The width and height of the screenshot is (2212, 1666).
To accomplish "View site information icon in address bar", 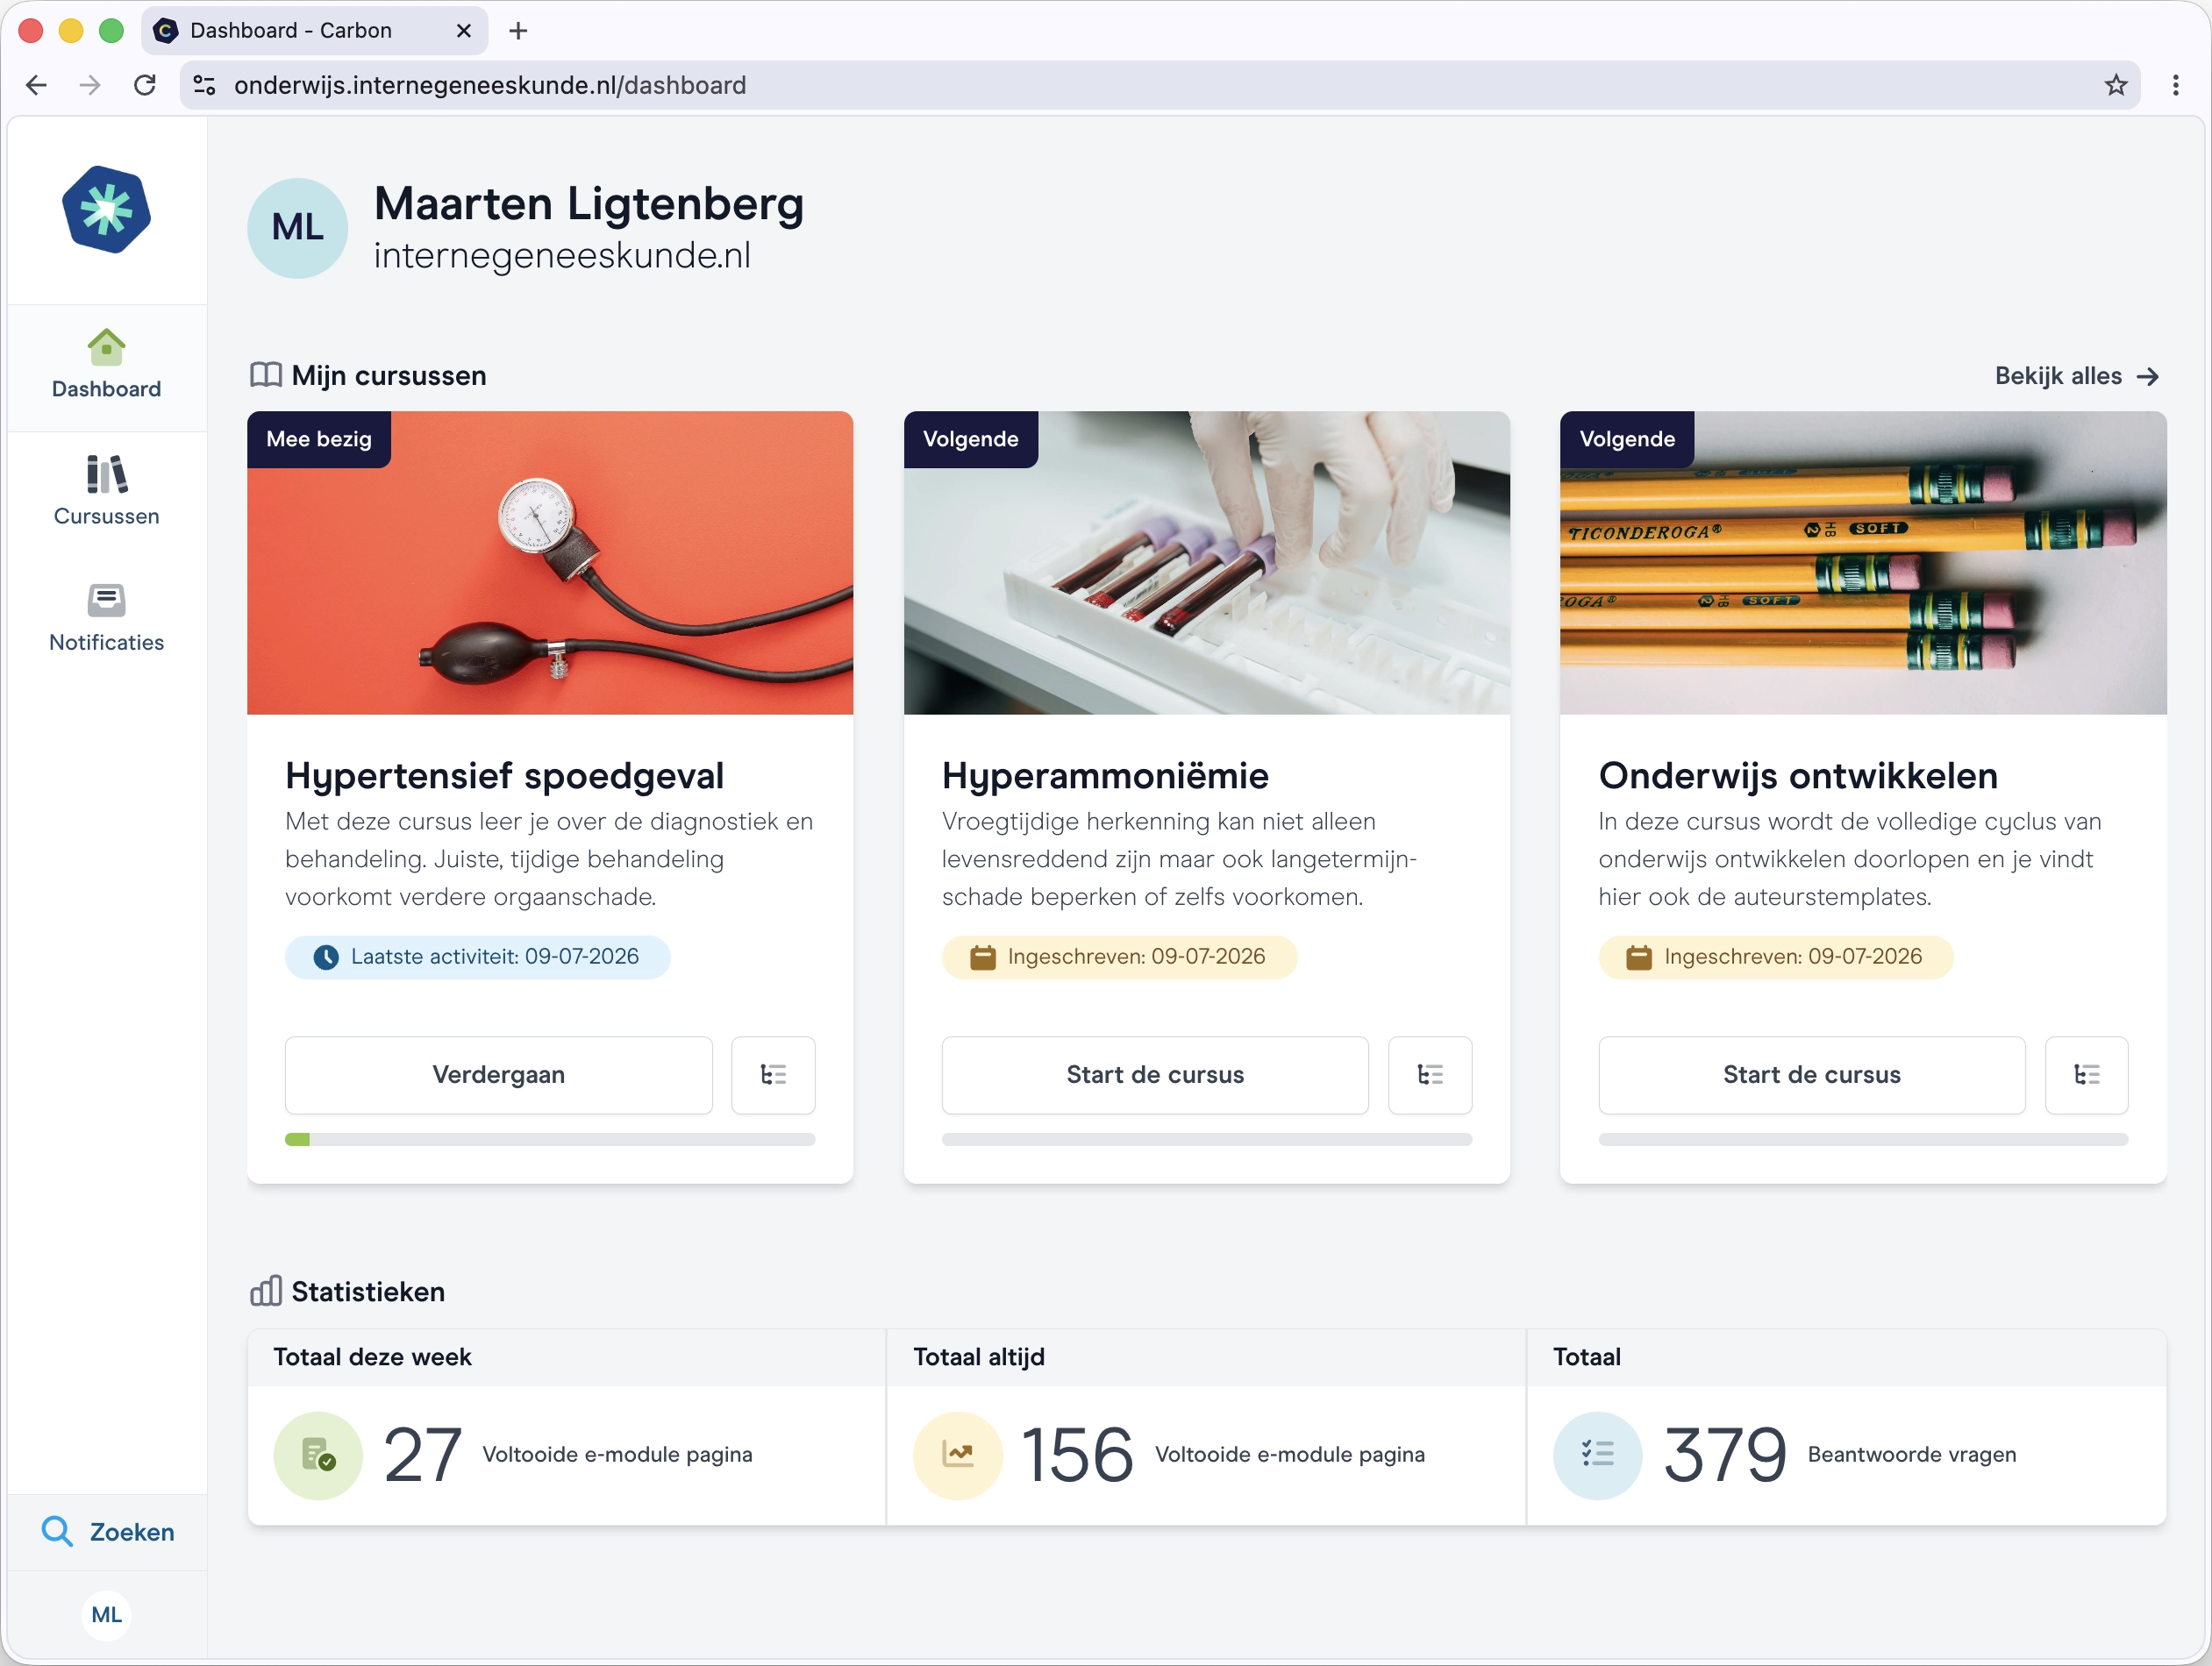I will 204,85.
